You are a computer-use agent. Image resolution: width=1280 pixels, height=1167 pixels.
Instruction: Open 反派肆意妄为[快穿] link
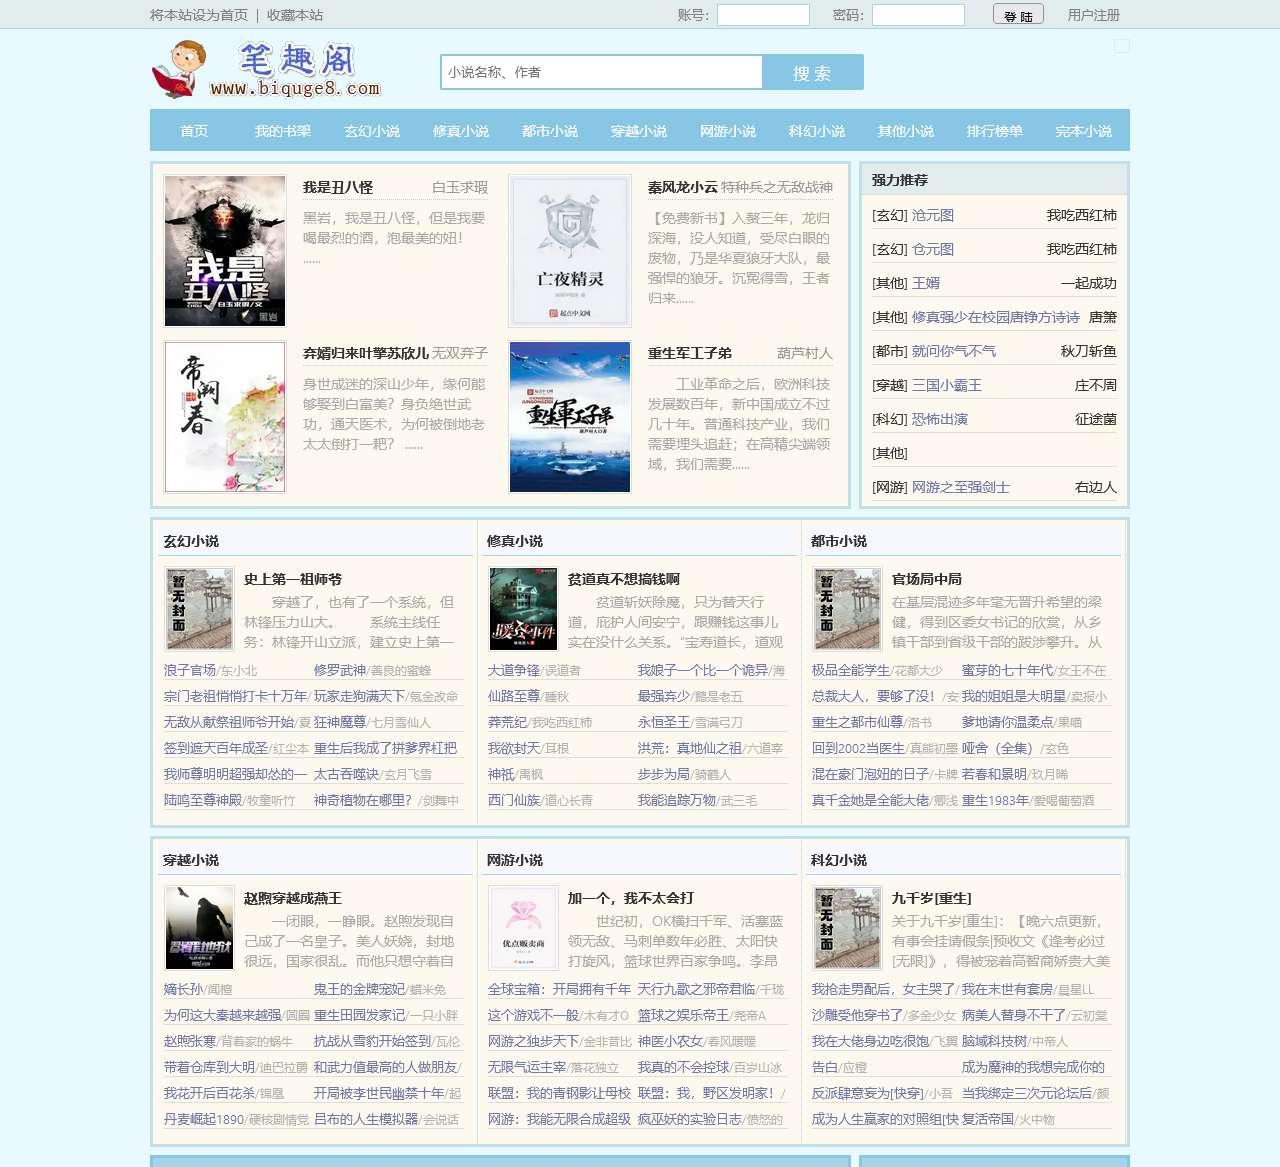tap(868, 1093)
